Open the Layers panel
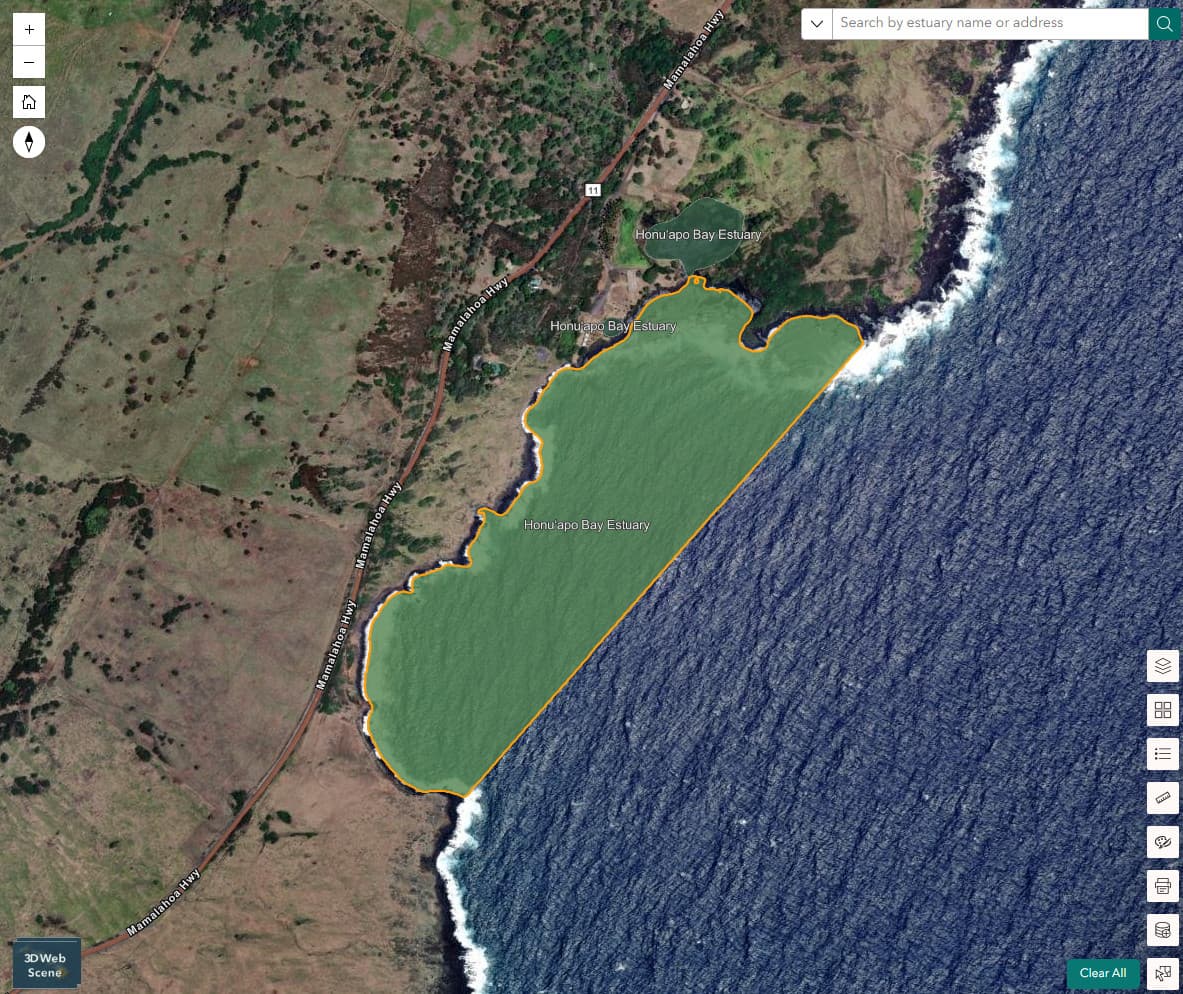The height and width of the screenshot is (994, 1183). click(x=1162, y=665)
